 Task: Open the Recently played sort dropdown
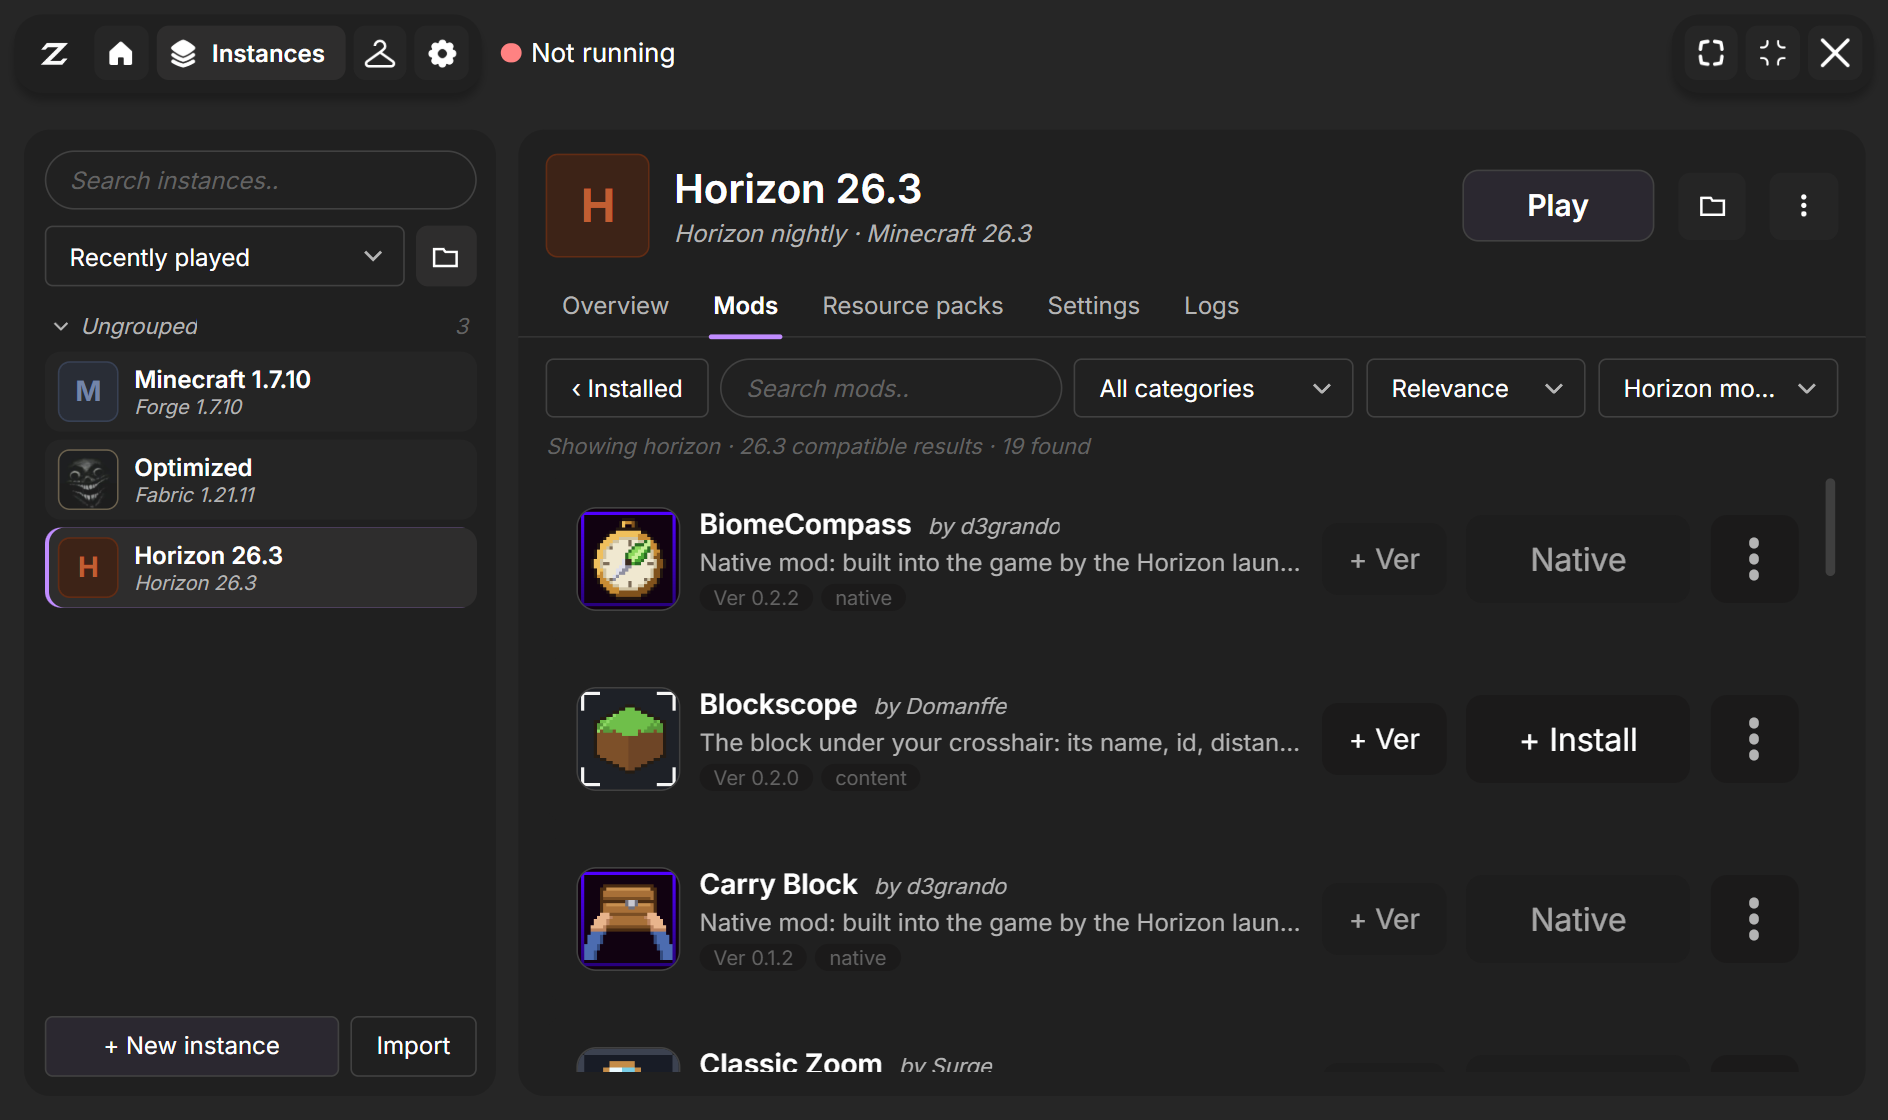[x=225, y=257]
